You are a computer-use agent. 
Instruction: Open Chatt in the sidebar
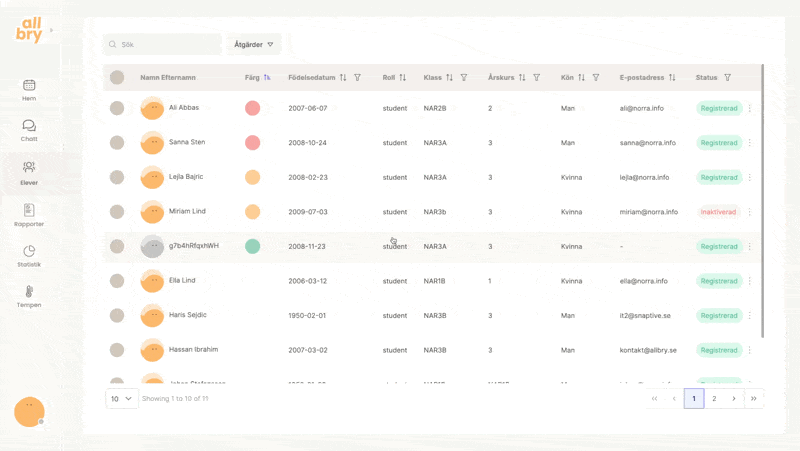tap(29, 130)
